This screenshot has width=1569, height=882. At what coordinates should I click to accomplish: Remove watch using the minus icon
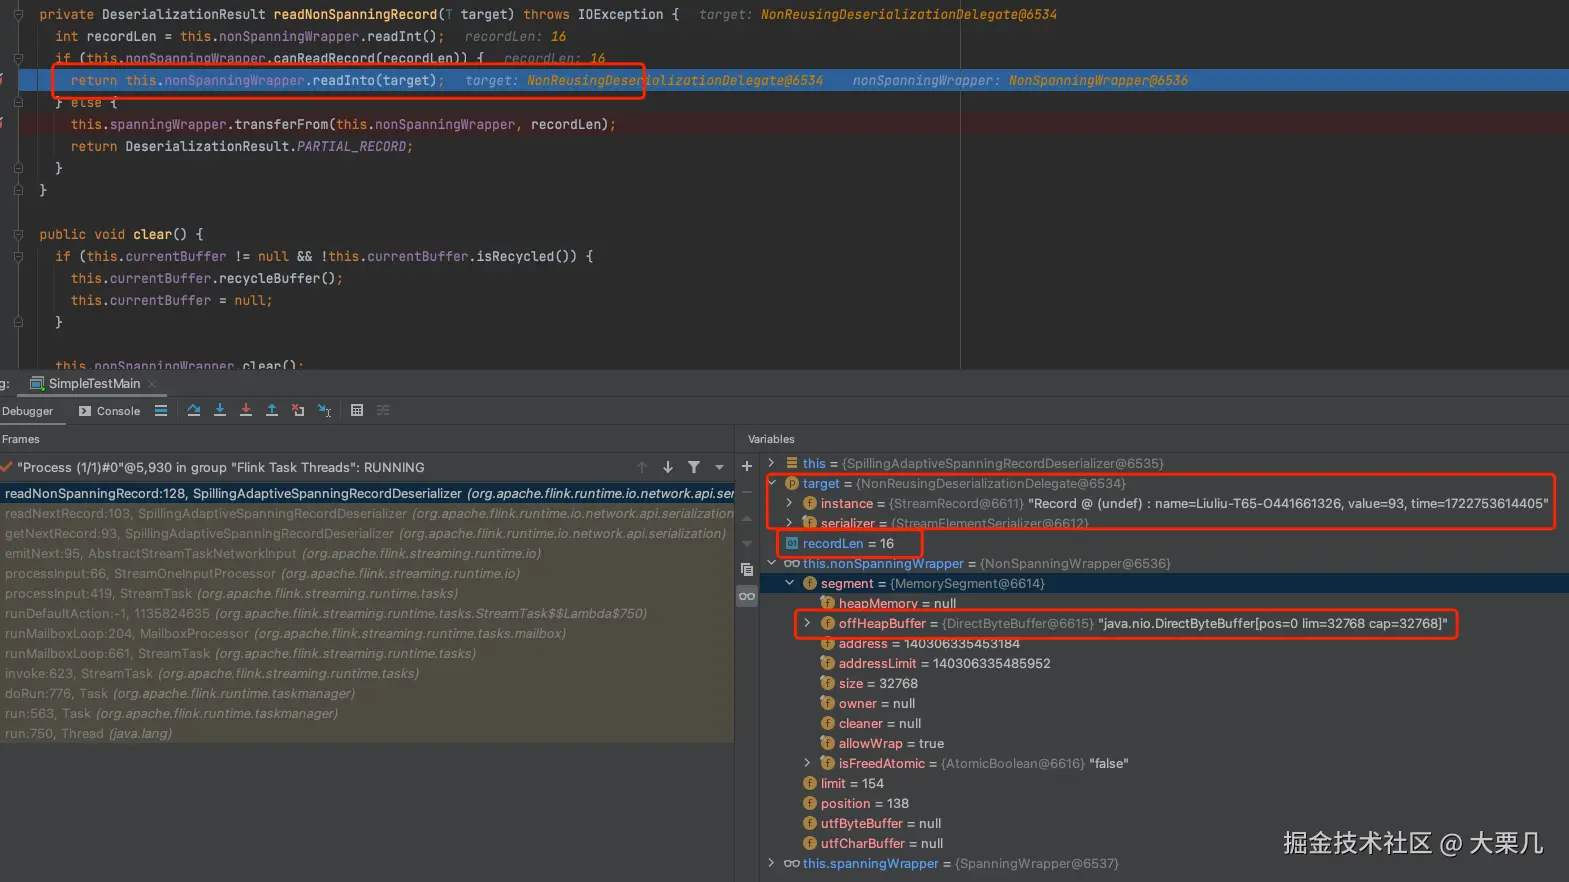click(747, 492)
